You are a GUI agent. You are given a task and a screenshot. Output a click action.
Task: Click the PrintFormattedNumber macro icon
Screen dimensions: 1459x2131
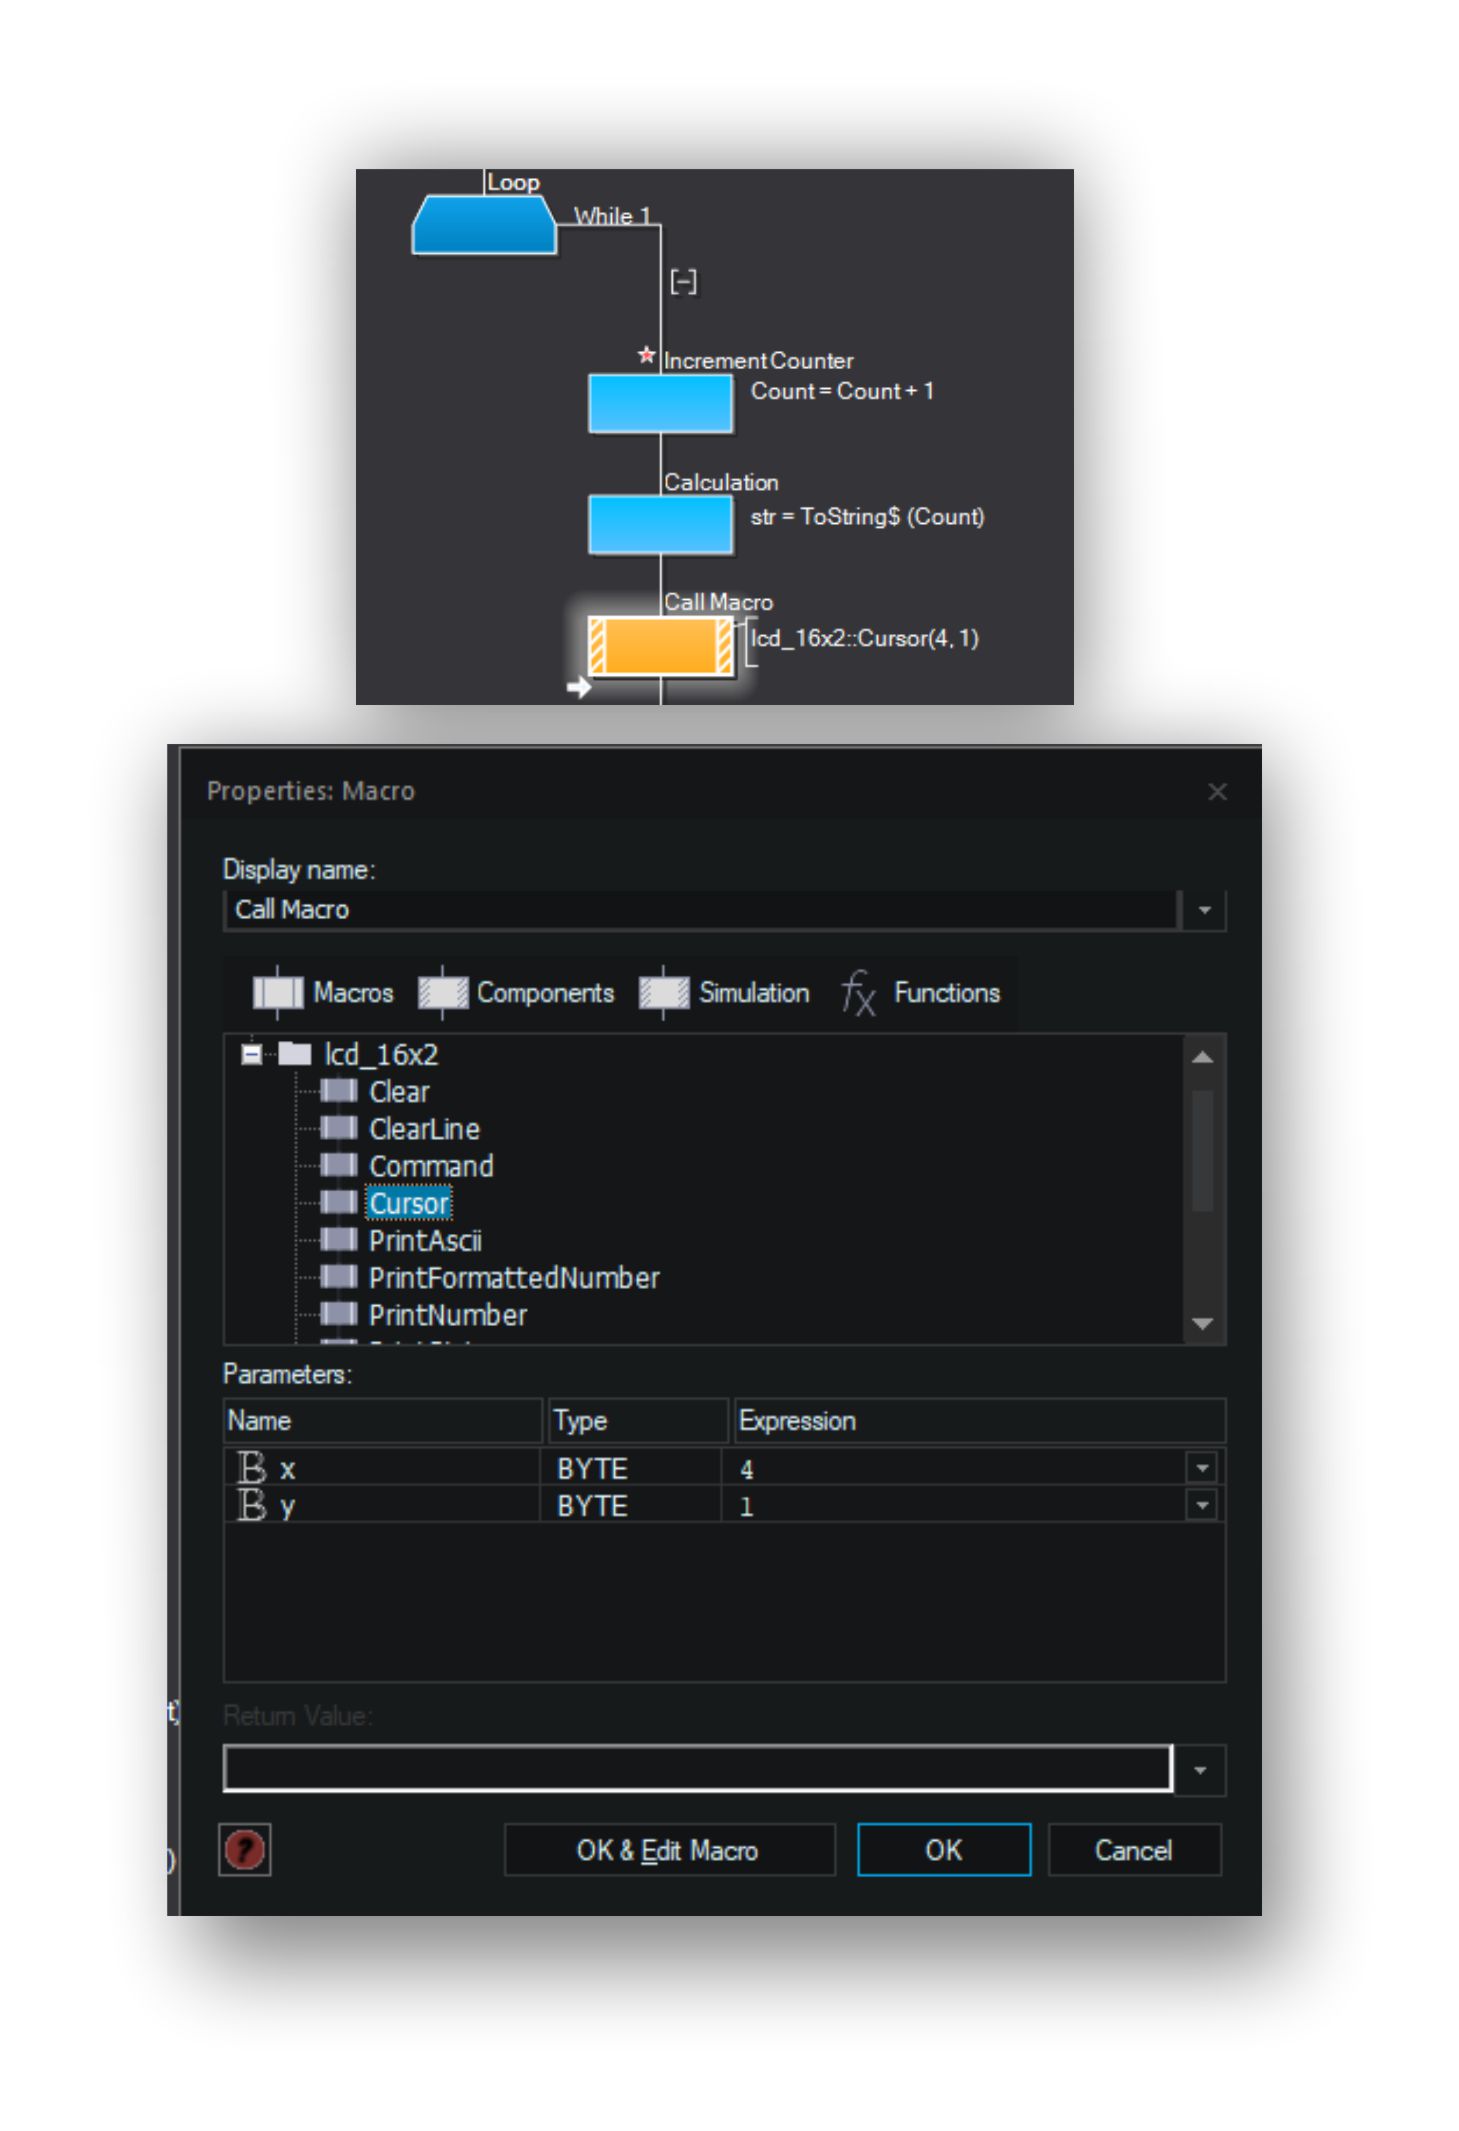[339, 1277]
